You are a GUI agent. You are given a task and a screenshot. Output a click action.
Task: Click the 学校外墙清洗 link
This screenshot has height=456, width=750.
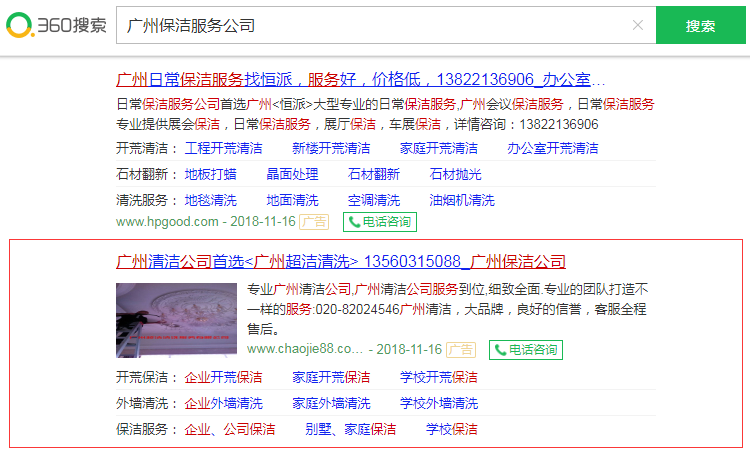click(439, 404)
